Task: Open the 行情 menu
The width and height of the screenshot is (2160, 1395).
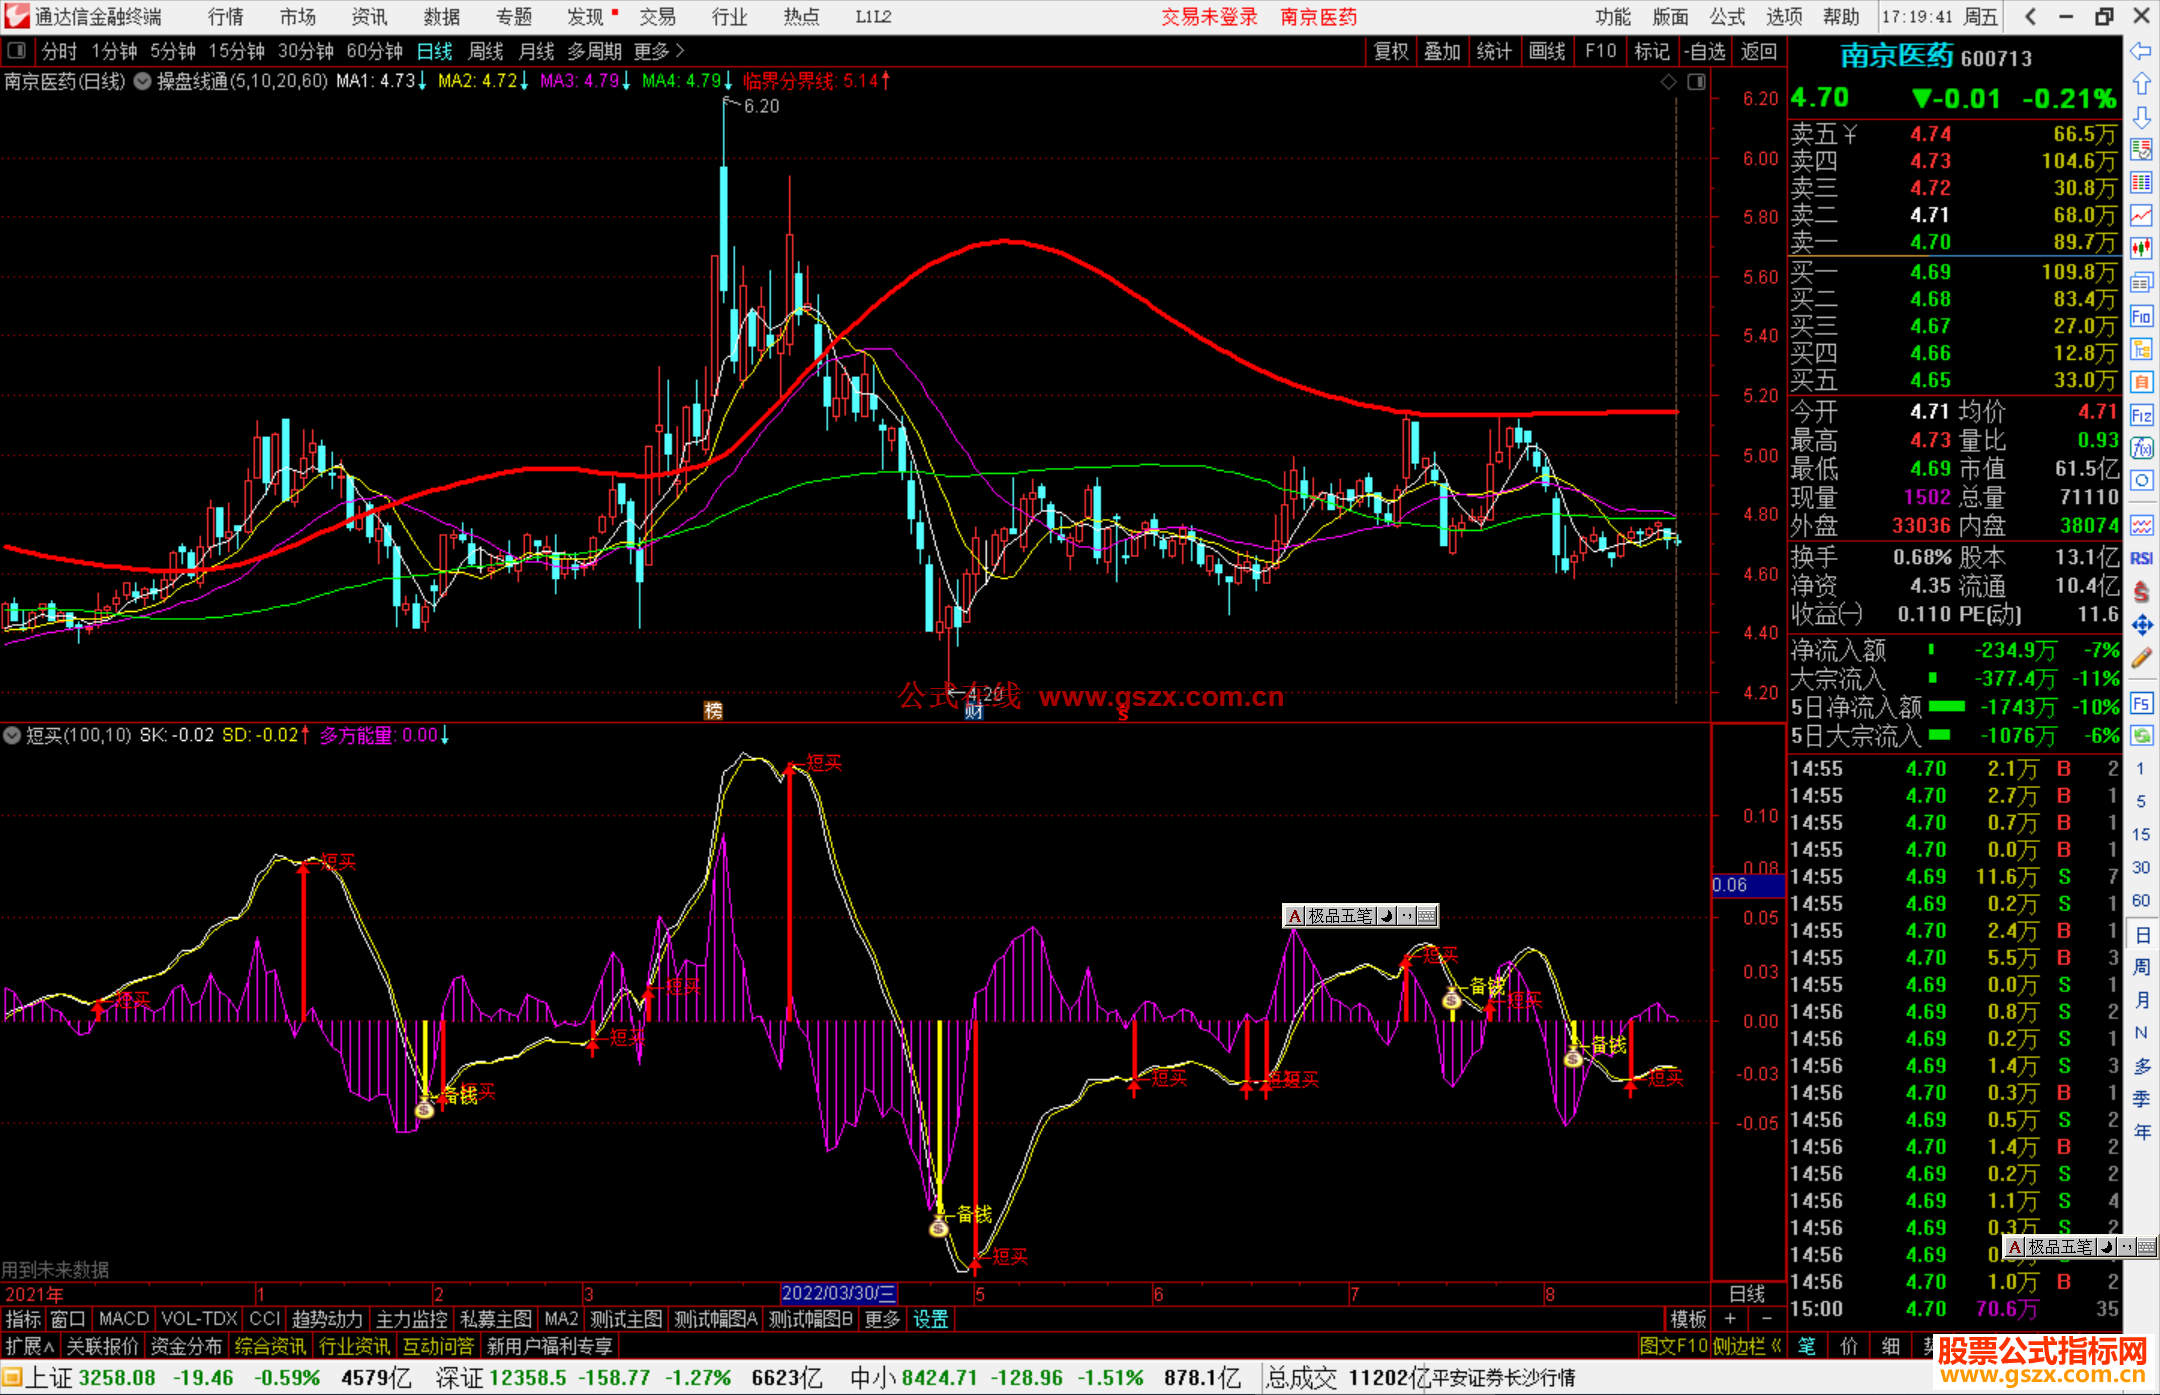Action: [x=226, y=16]
